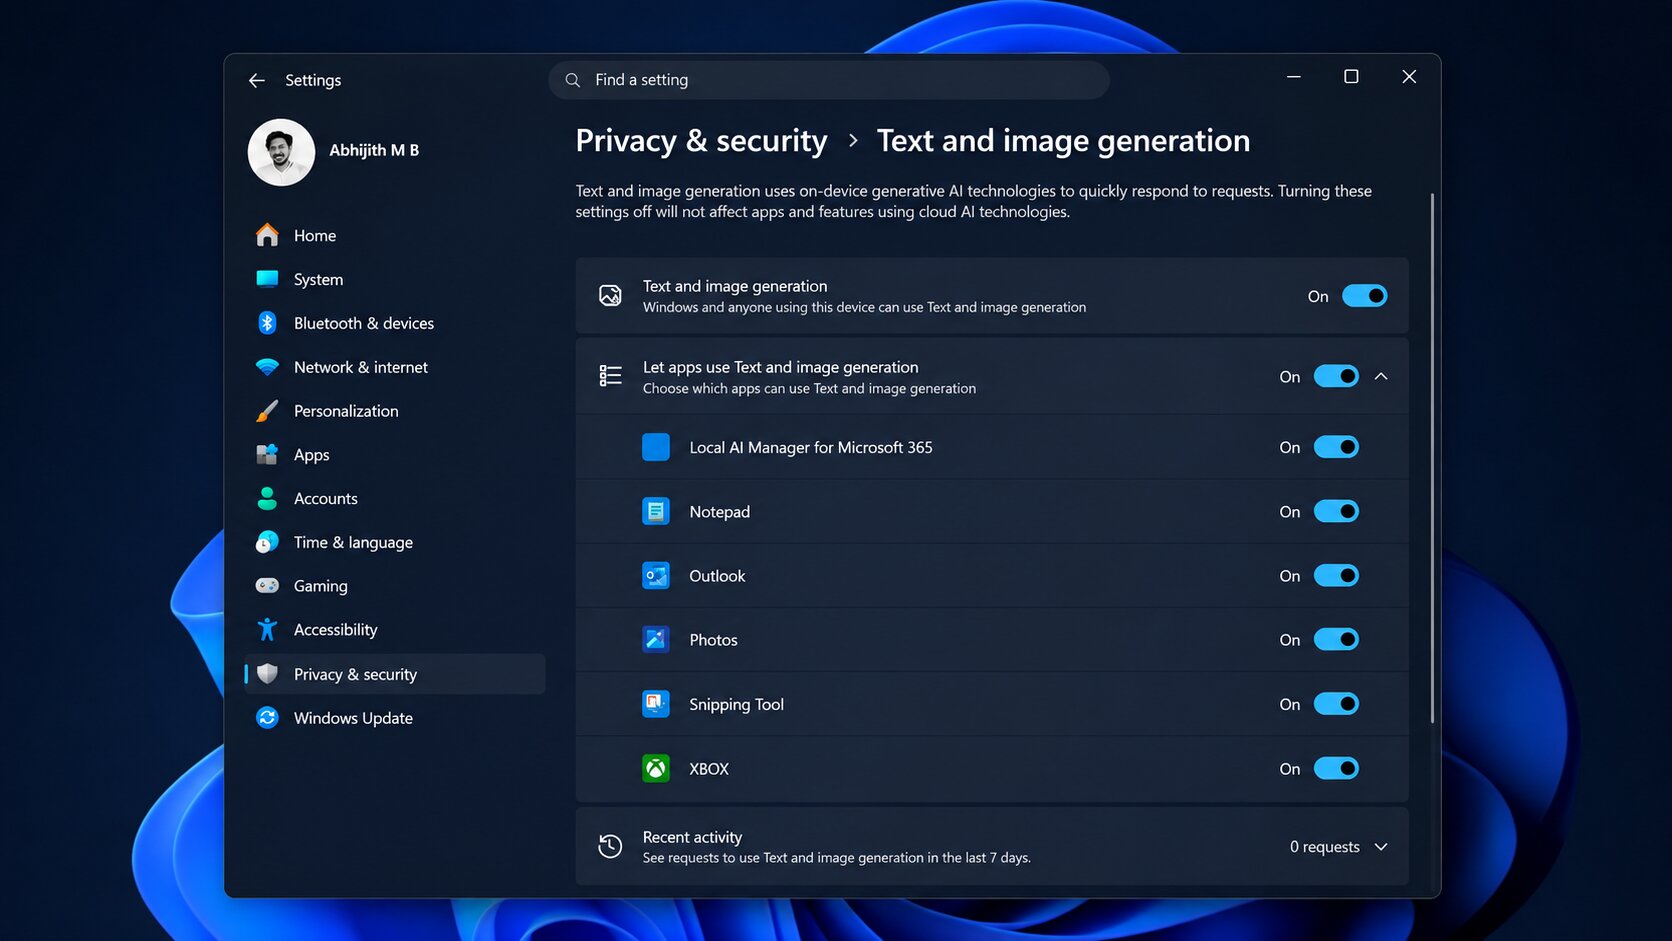Viewport: 1672px width, 941px height.
Task: Click the Abhijith M B account name
Action: point(374,150)
